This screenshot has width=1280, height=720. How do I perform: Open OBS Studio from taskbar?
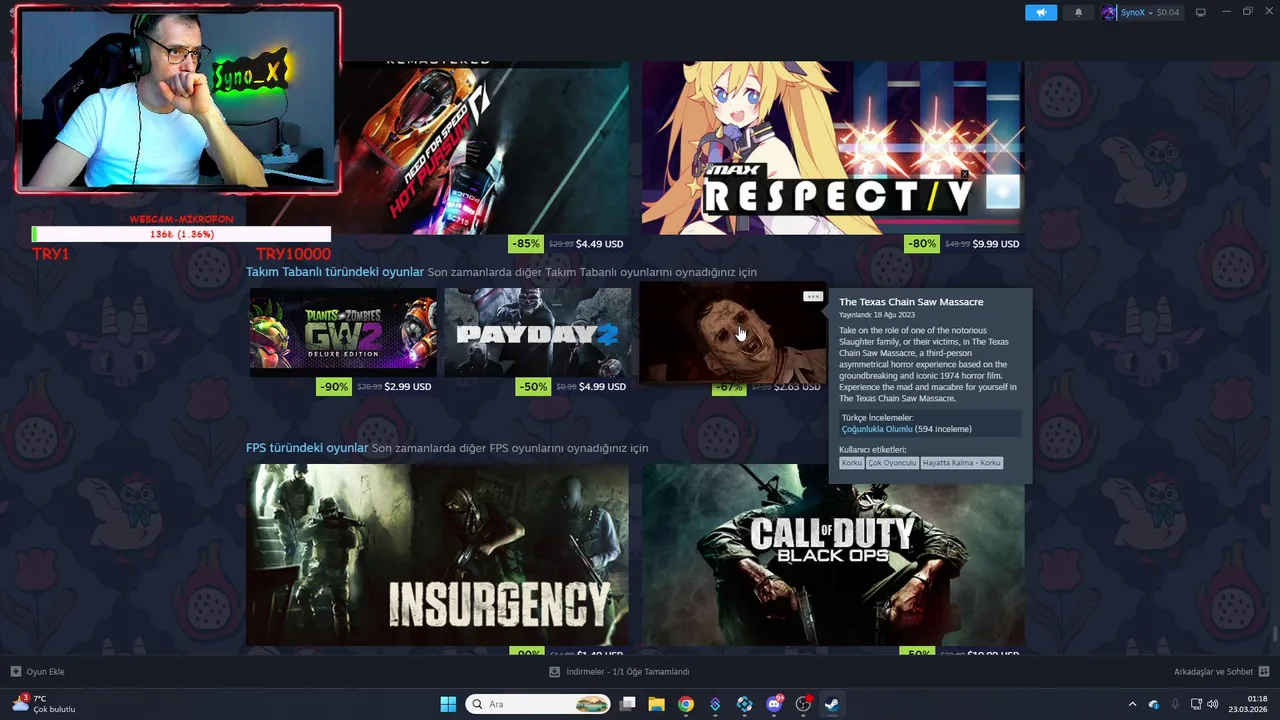(x=803, y=704)
